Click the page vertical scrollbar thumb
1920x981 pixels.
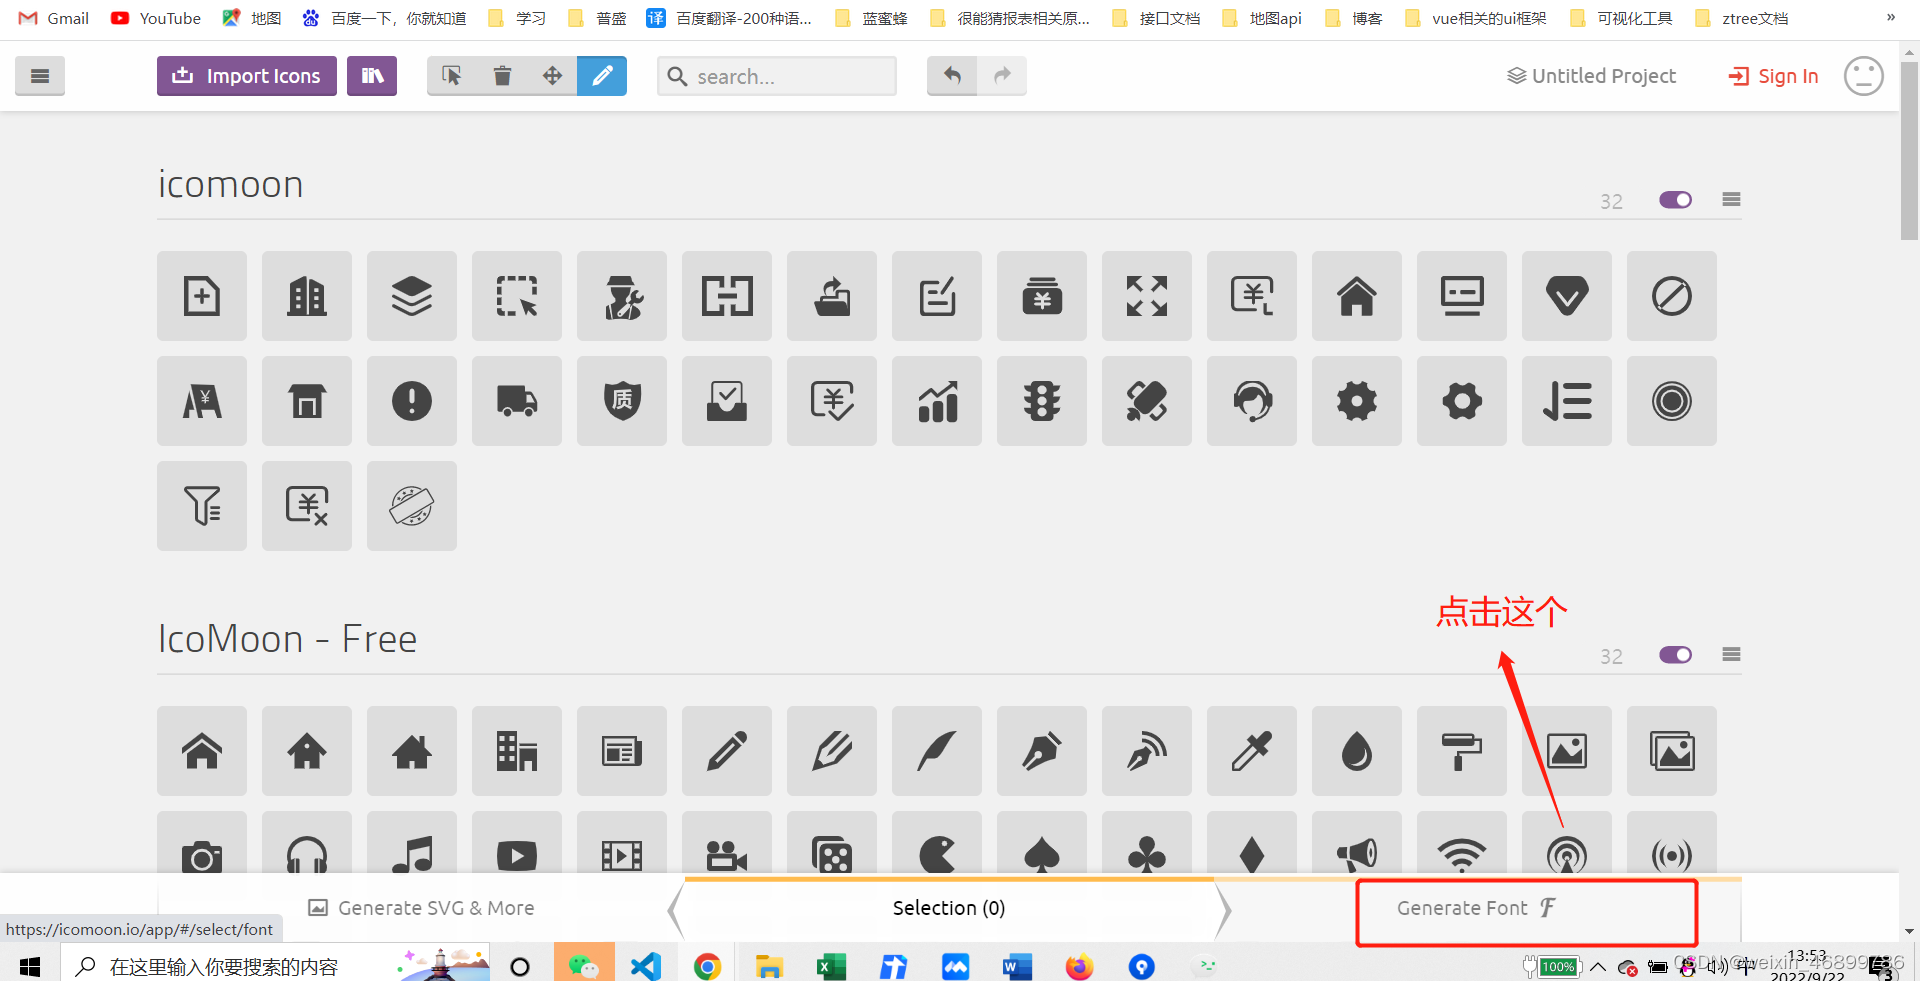[1909, 150]
